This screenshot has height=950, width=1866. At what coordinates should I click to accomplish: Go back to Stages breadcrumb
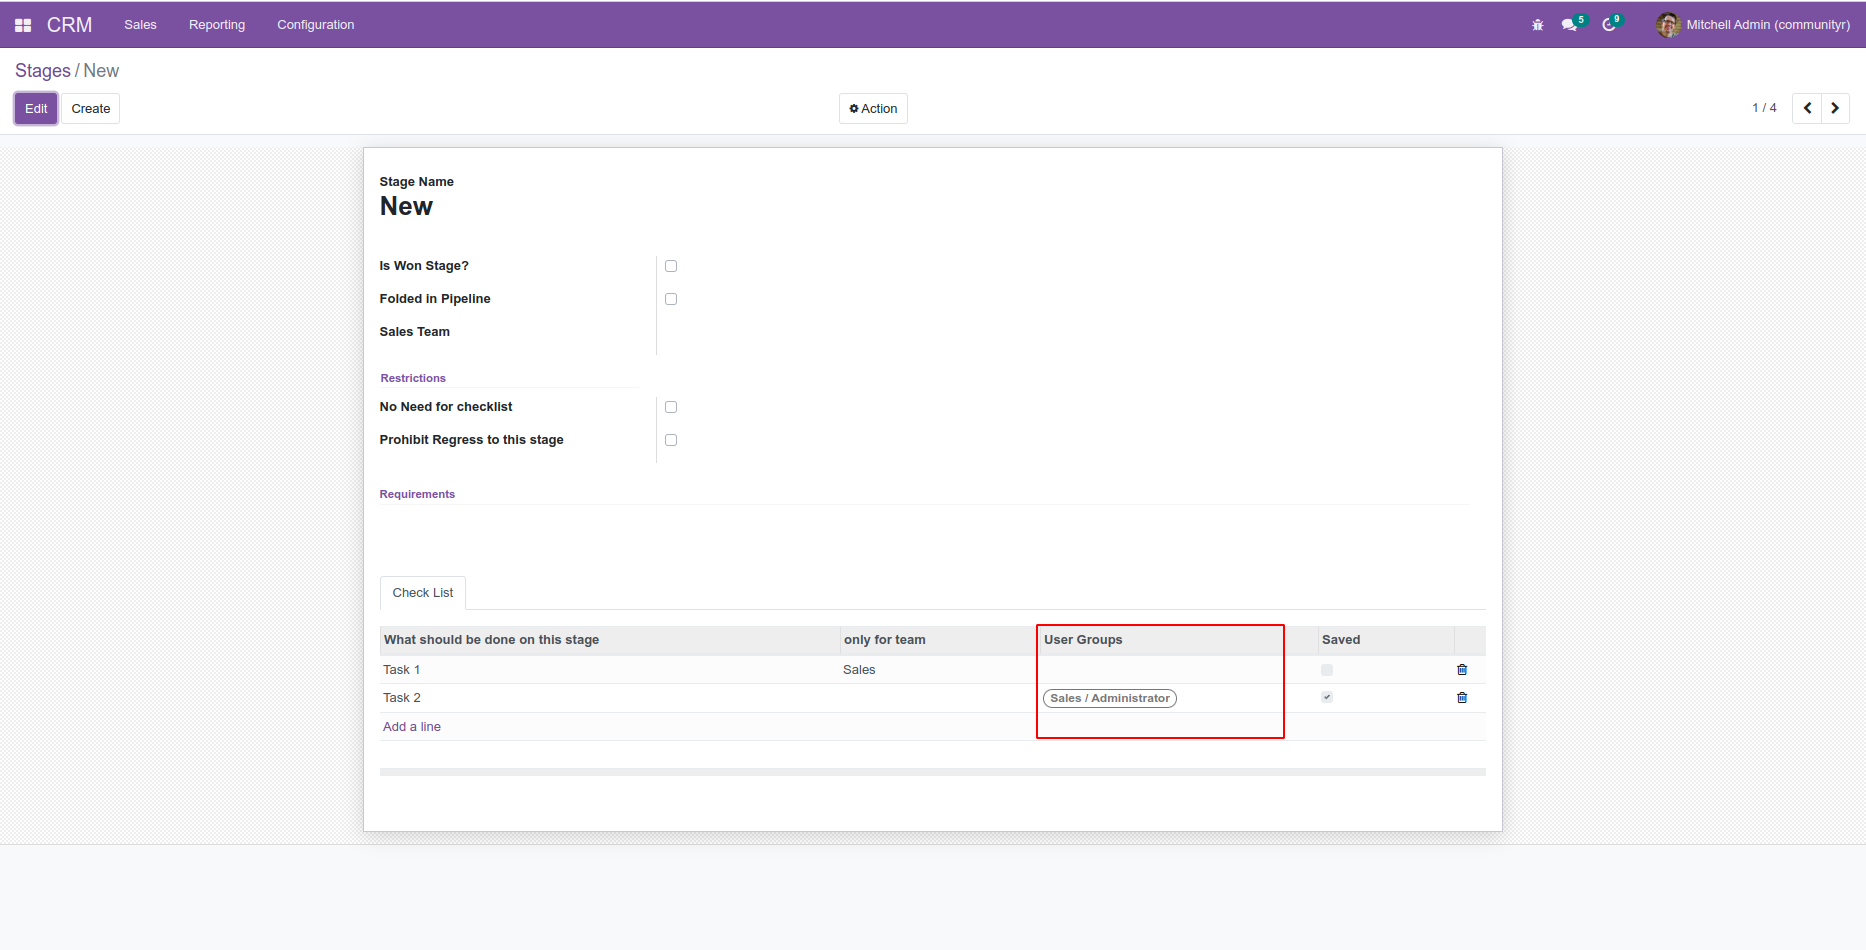pyautogui.click(x=43, y=71)
